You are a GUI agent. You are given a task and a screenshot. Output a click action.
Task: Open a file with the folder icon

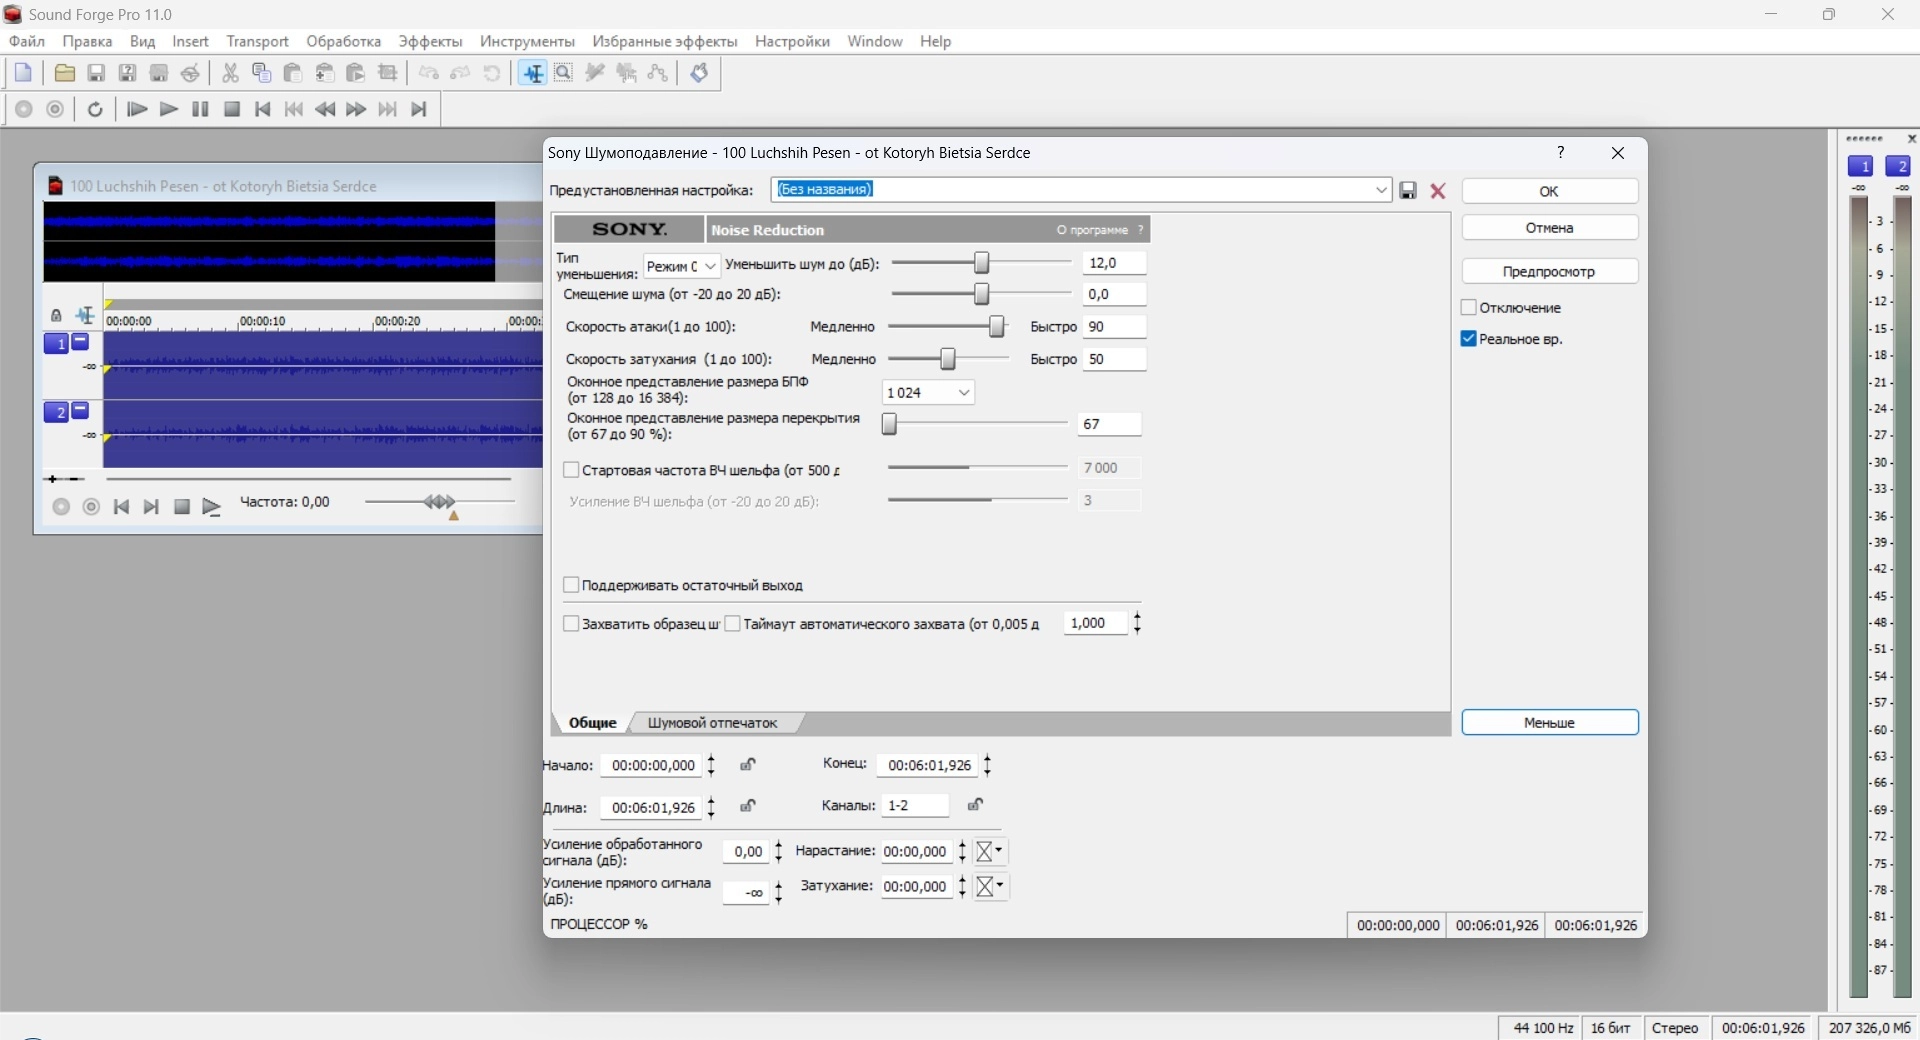[x=65, y=73]
